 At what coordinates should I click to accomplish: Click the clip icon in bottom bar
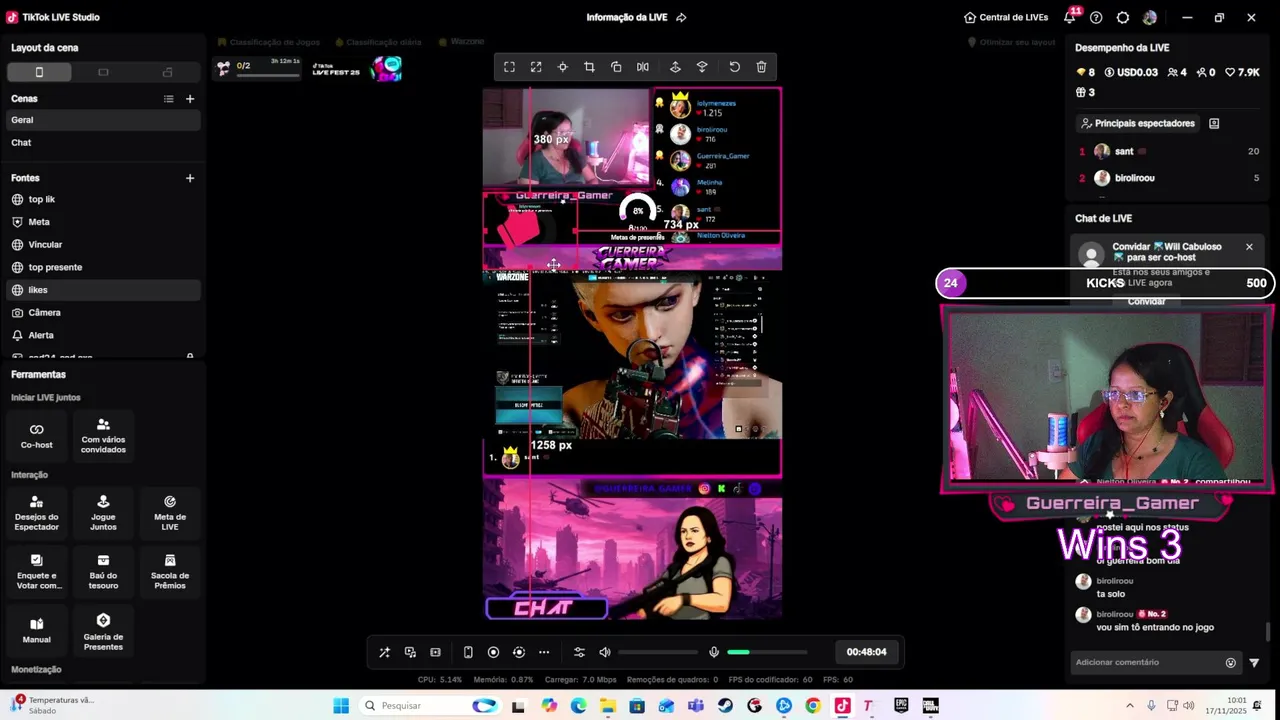tap(435, 652)
